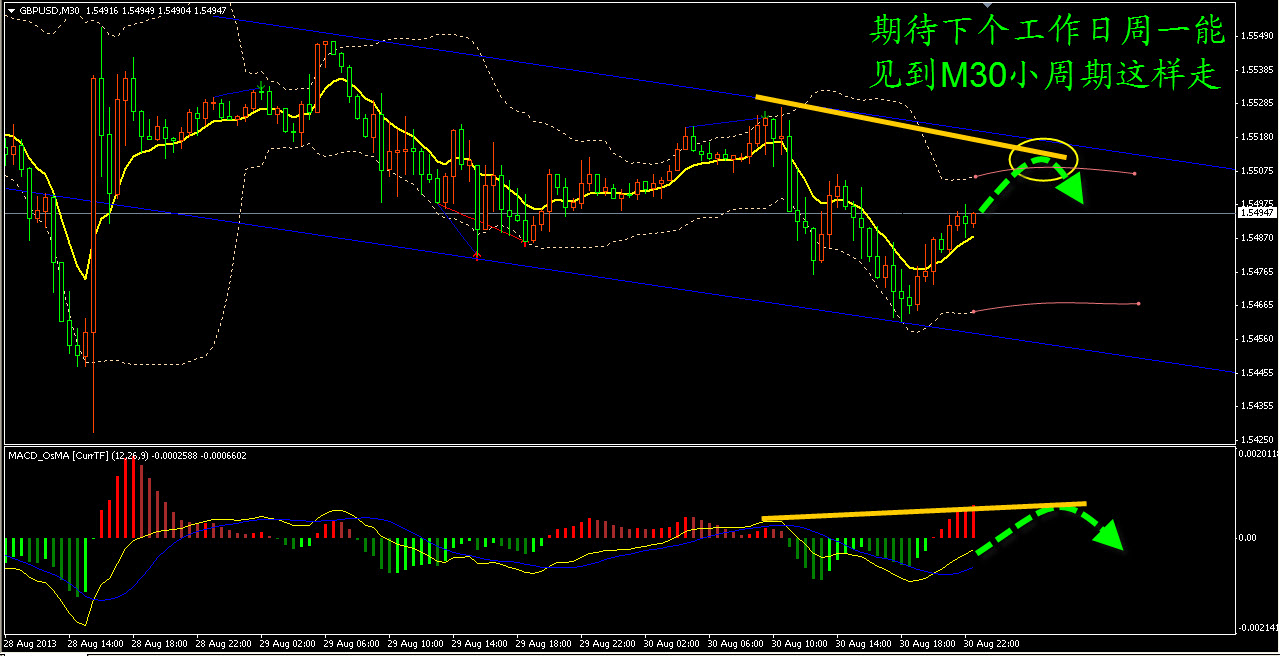Click the 1.55075 price scale label

(x=1256, y=171)
